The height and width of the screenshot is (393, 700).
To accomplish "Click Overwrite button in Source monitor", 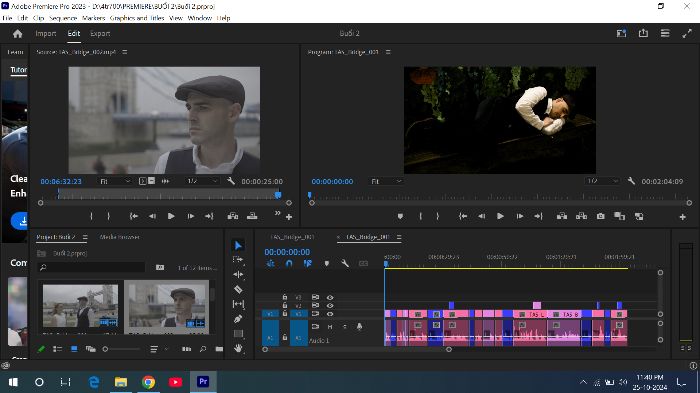I will pos(252,216).
